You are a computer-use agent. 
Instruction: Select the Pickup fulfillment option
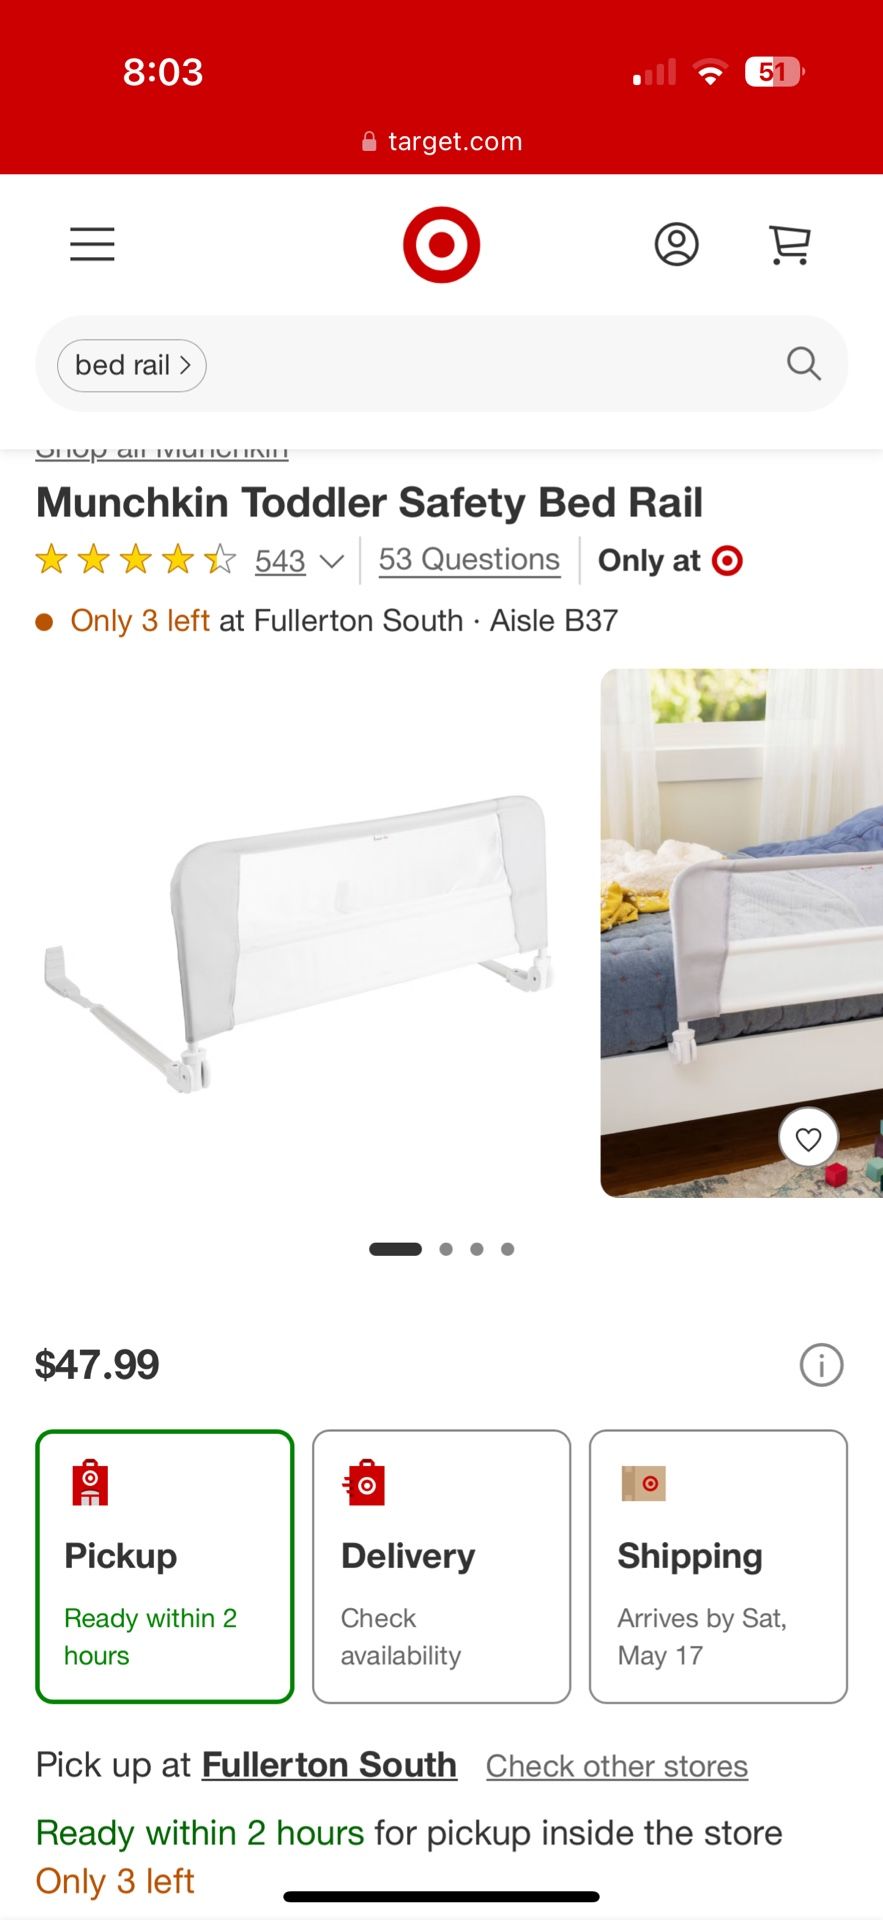point(165,1566)
